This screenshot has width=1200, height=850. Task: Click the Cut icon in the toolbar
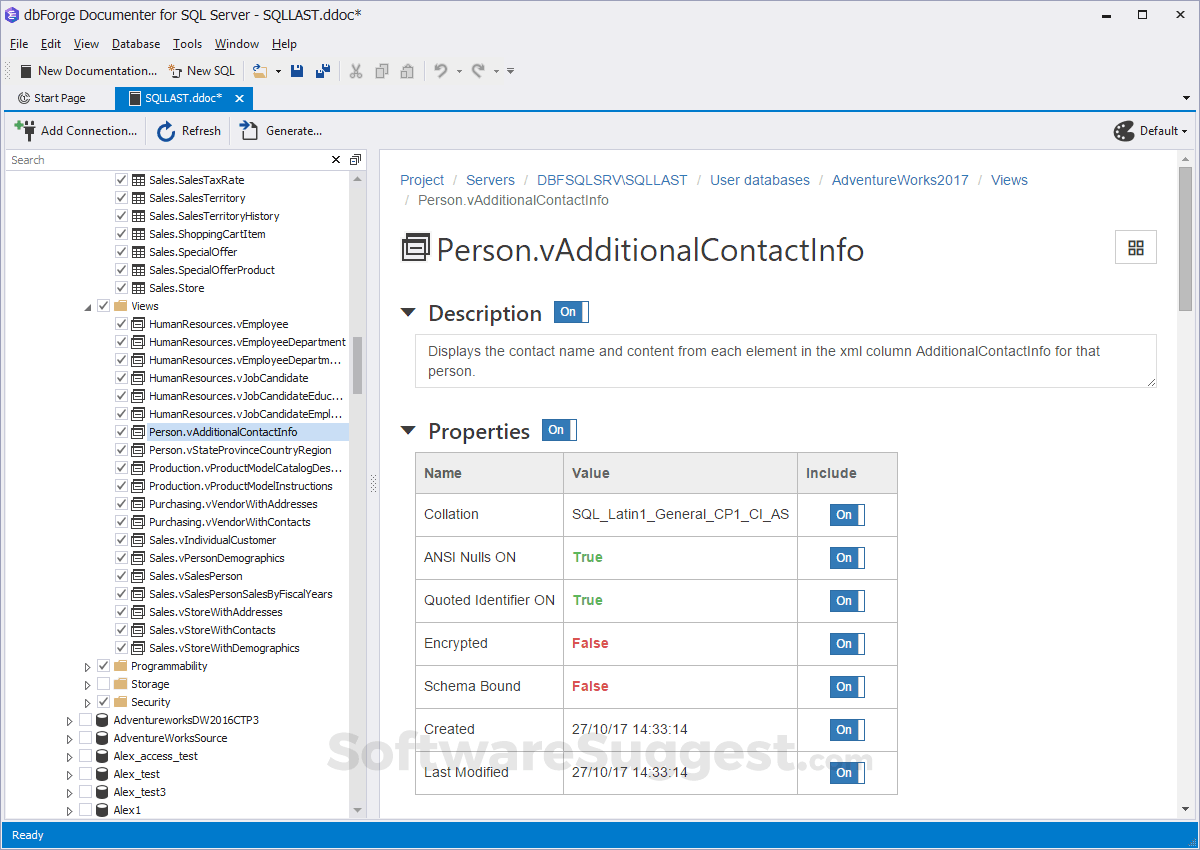point(356,70)
